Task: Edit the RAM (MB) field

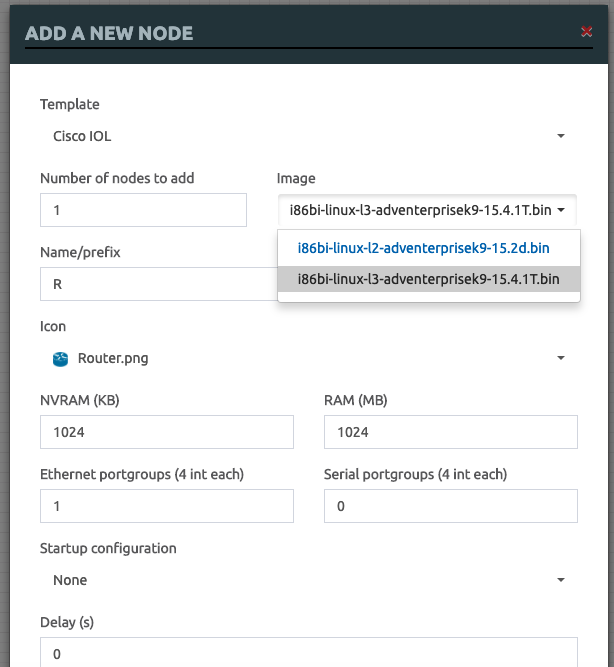Action: coord(451,432)
